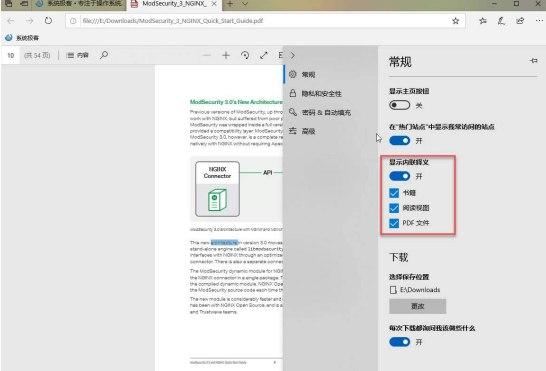Toggle ask what to do with each download switch

pos(399,342)
